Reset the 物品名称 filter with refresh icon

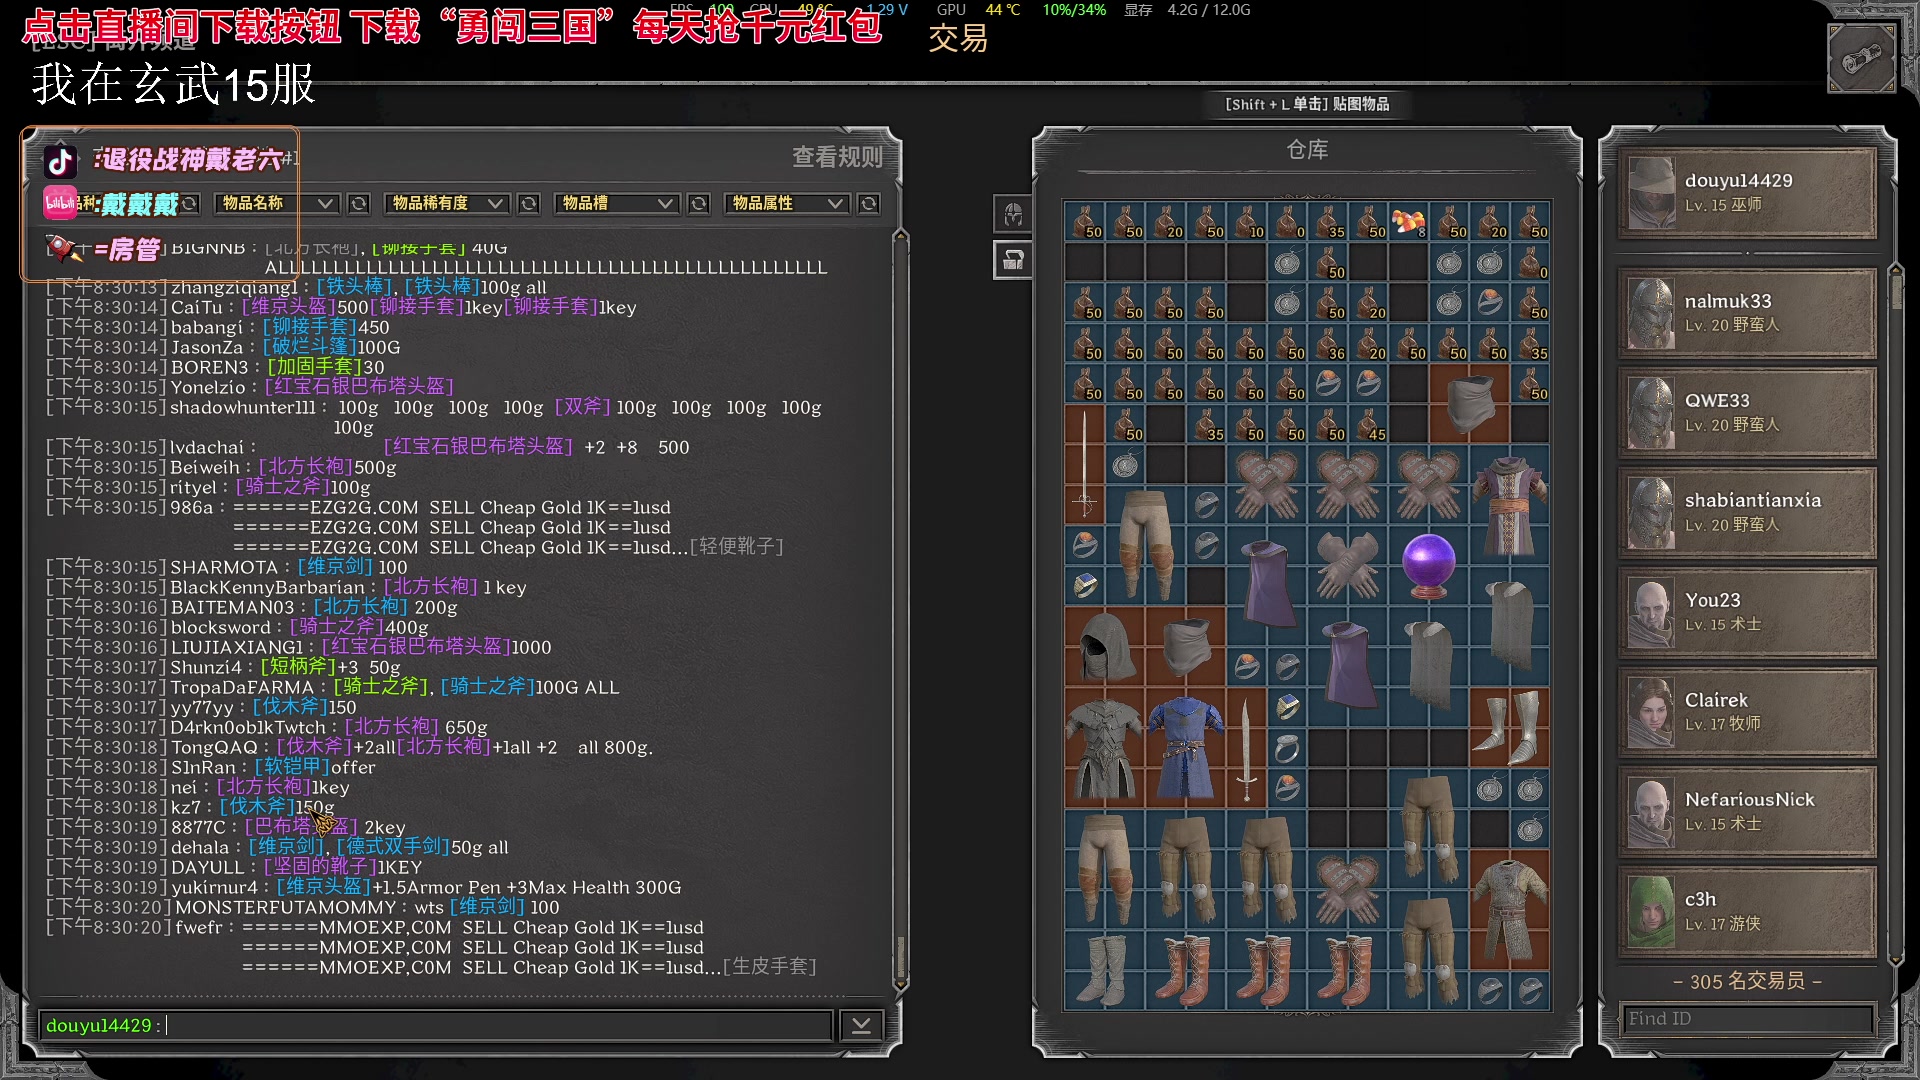[x=359, y=203]
